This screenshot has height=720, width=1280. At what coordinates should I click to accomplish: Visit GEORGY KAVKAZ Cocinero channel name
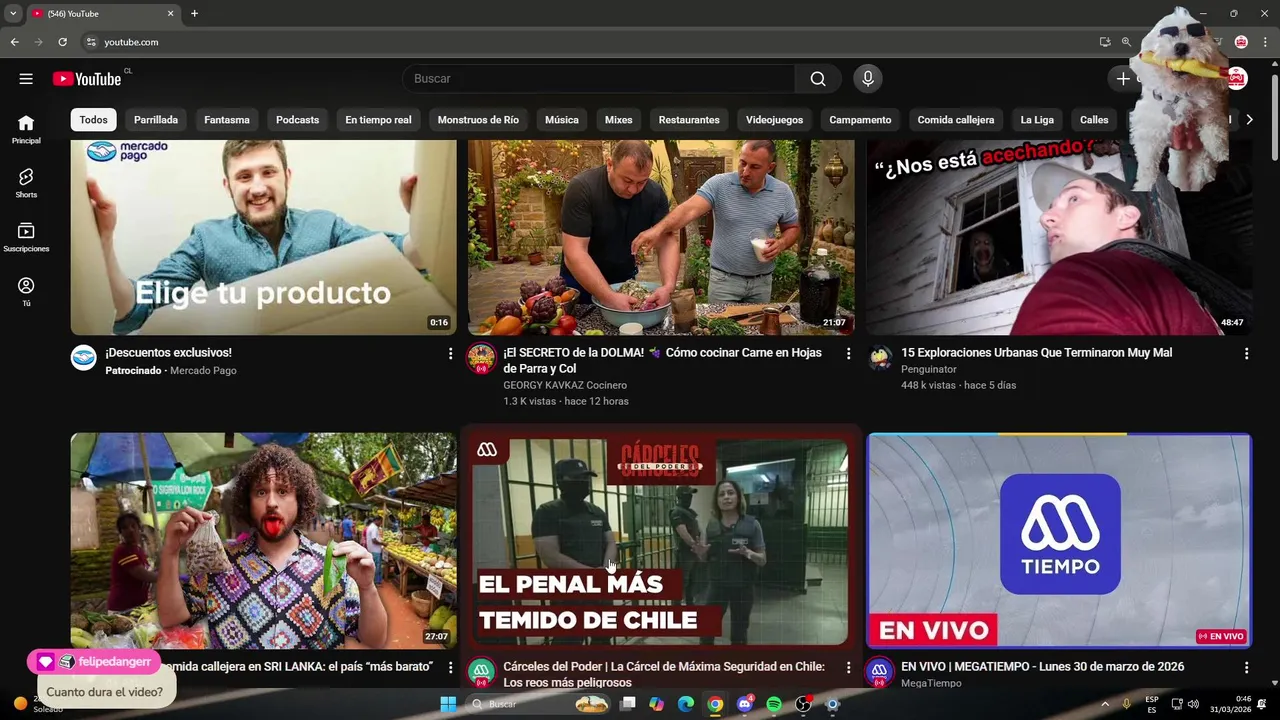click(x=565, y=385)
